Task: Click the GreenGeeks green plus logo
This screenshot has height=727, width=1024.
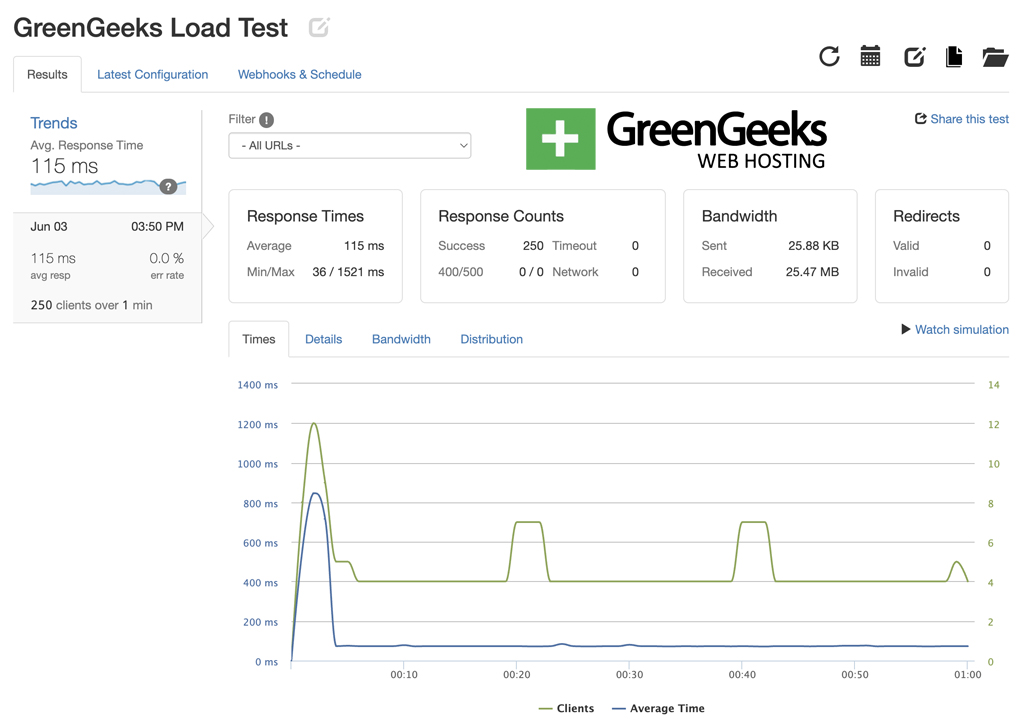Action: (x=560, y=138)
